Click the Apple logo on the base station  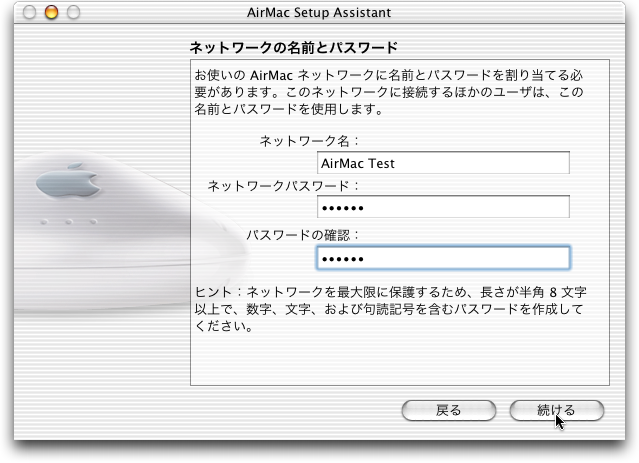[x=62, y=185]
